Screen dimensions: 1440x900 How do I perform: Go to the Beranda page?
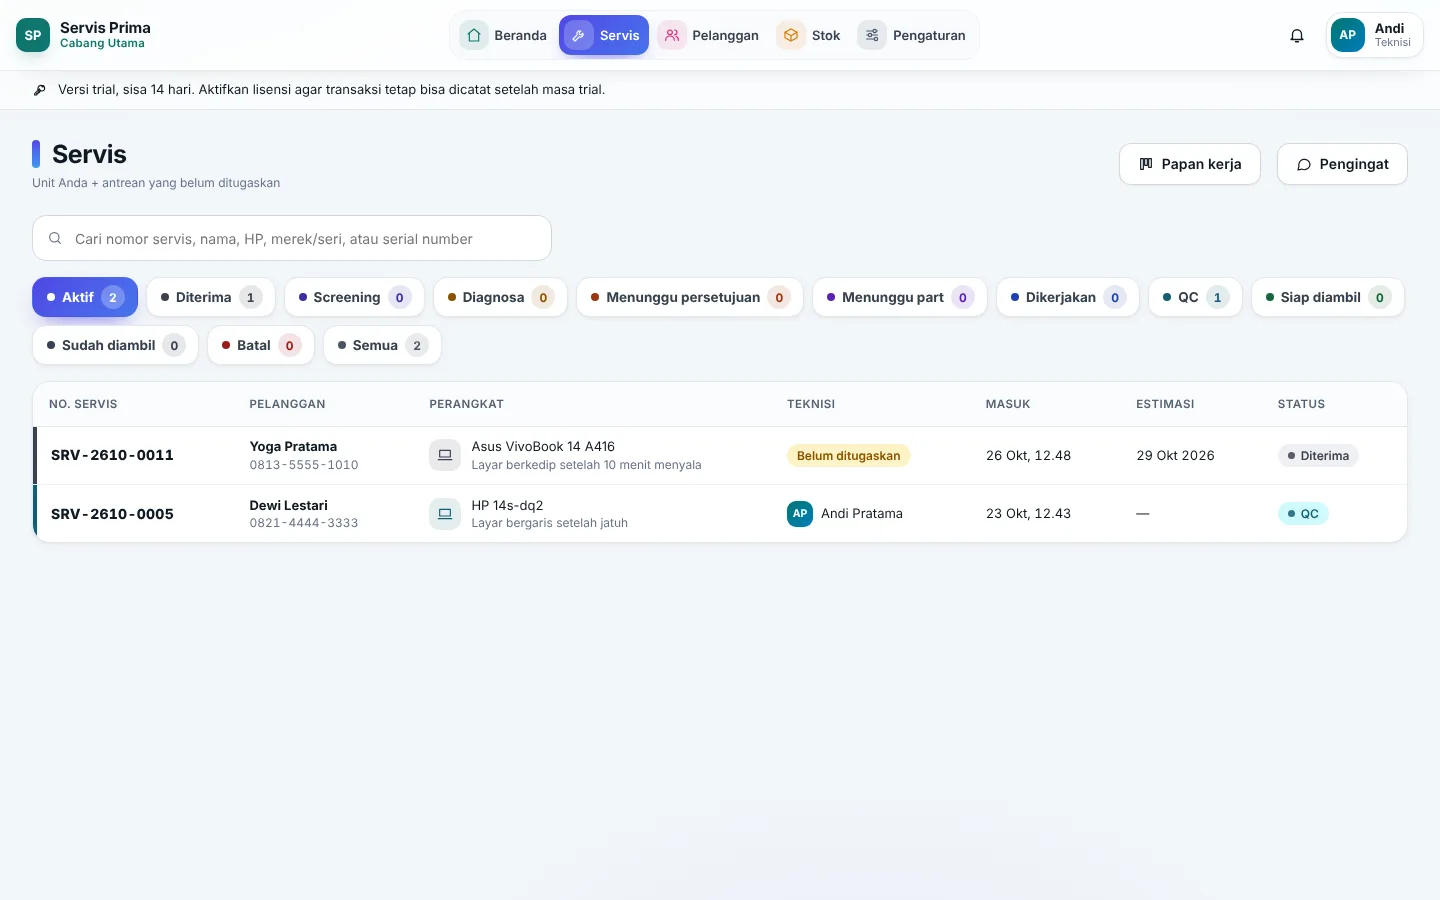tap(504, 35)
